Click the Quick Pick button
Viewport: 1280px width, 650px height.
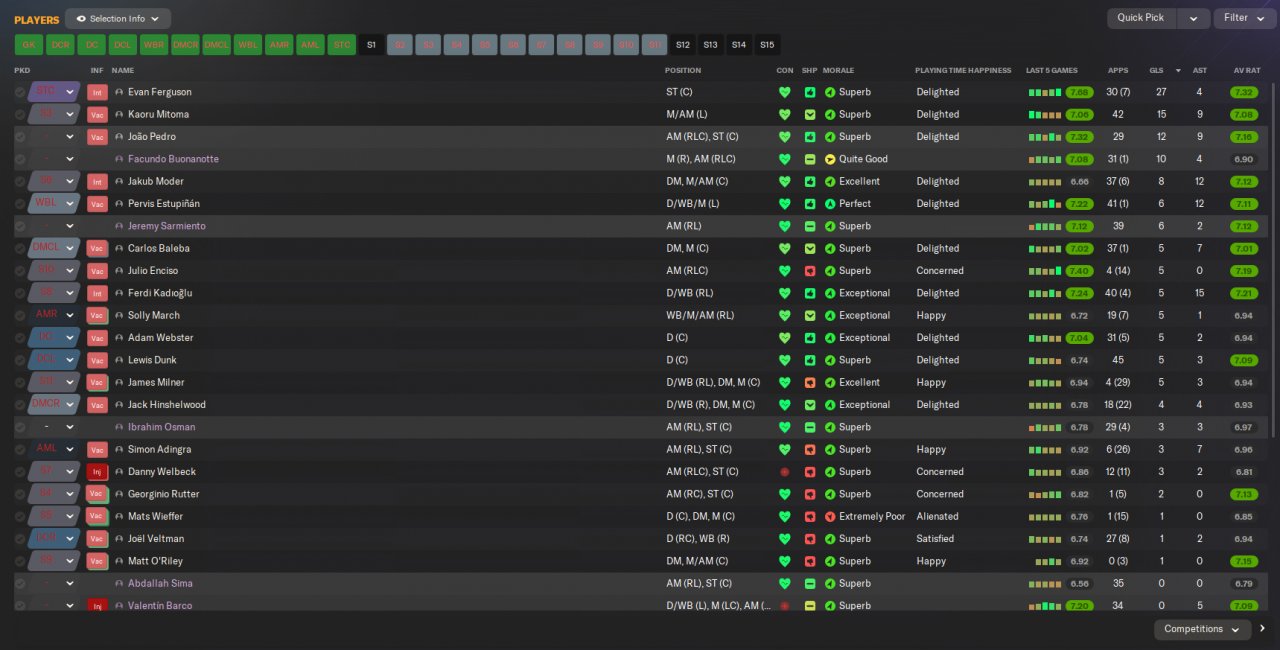(1141, 18)
